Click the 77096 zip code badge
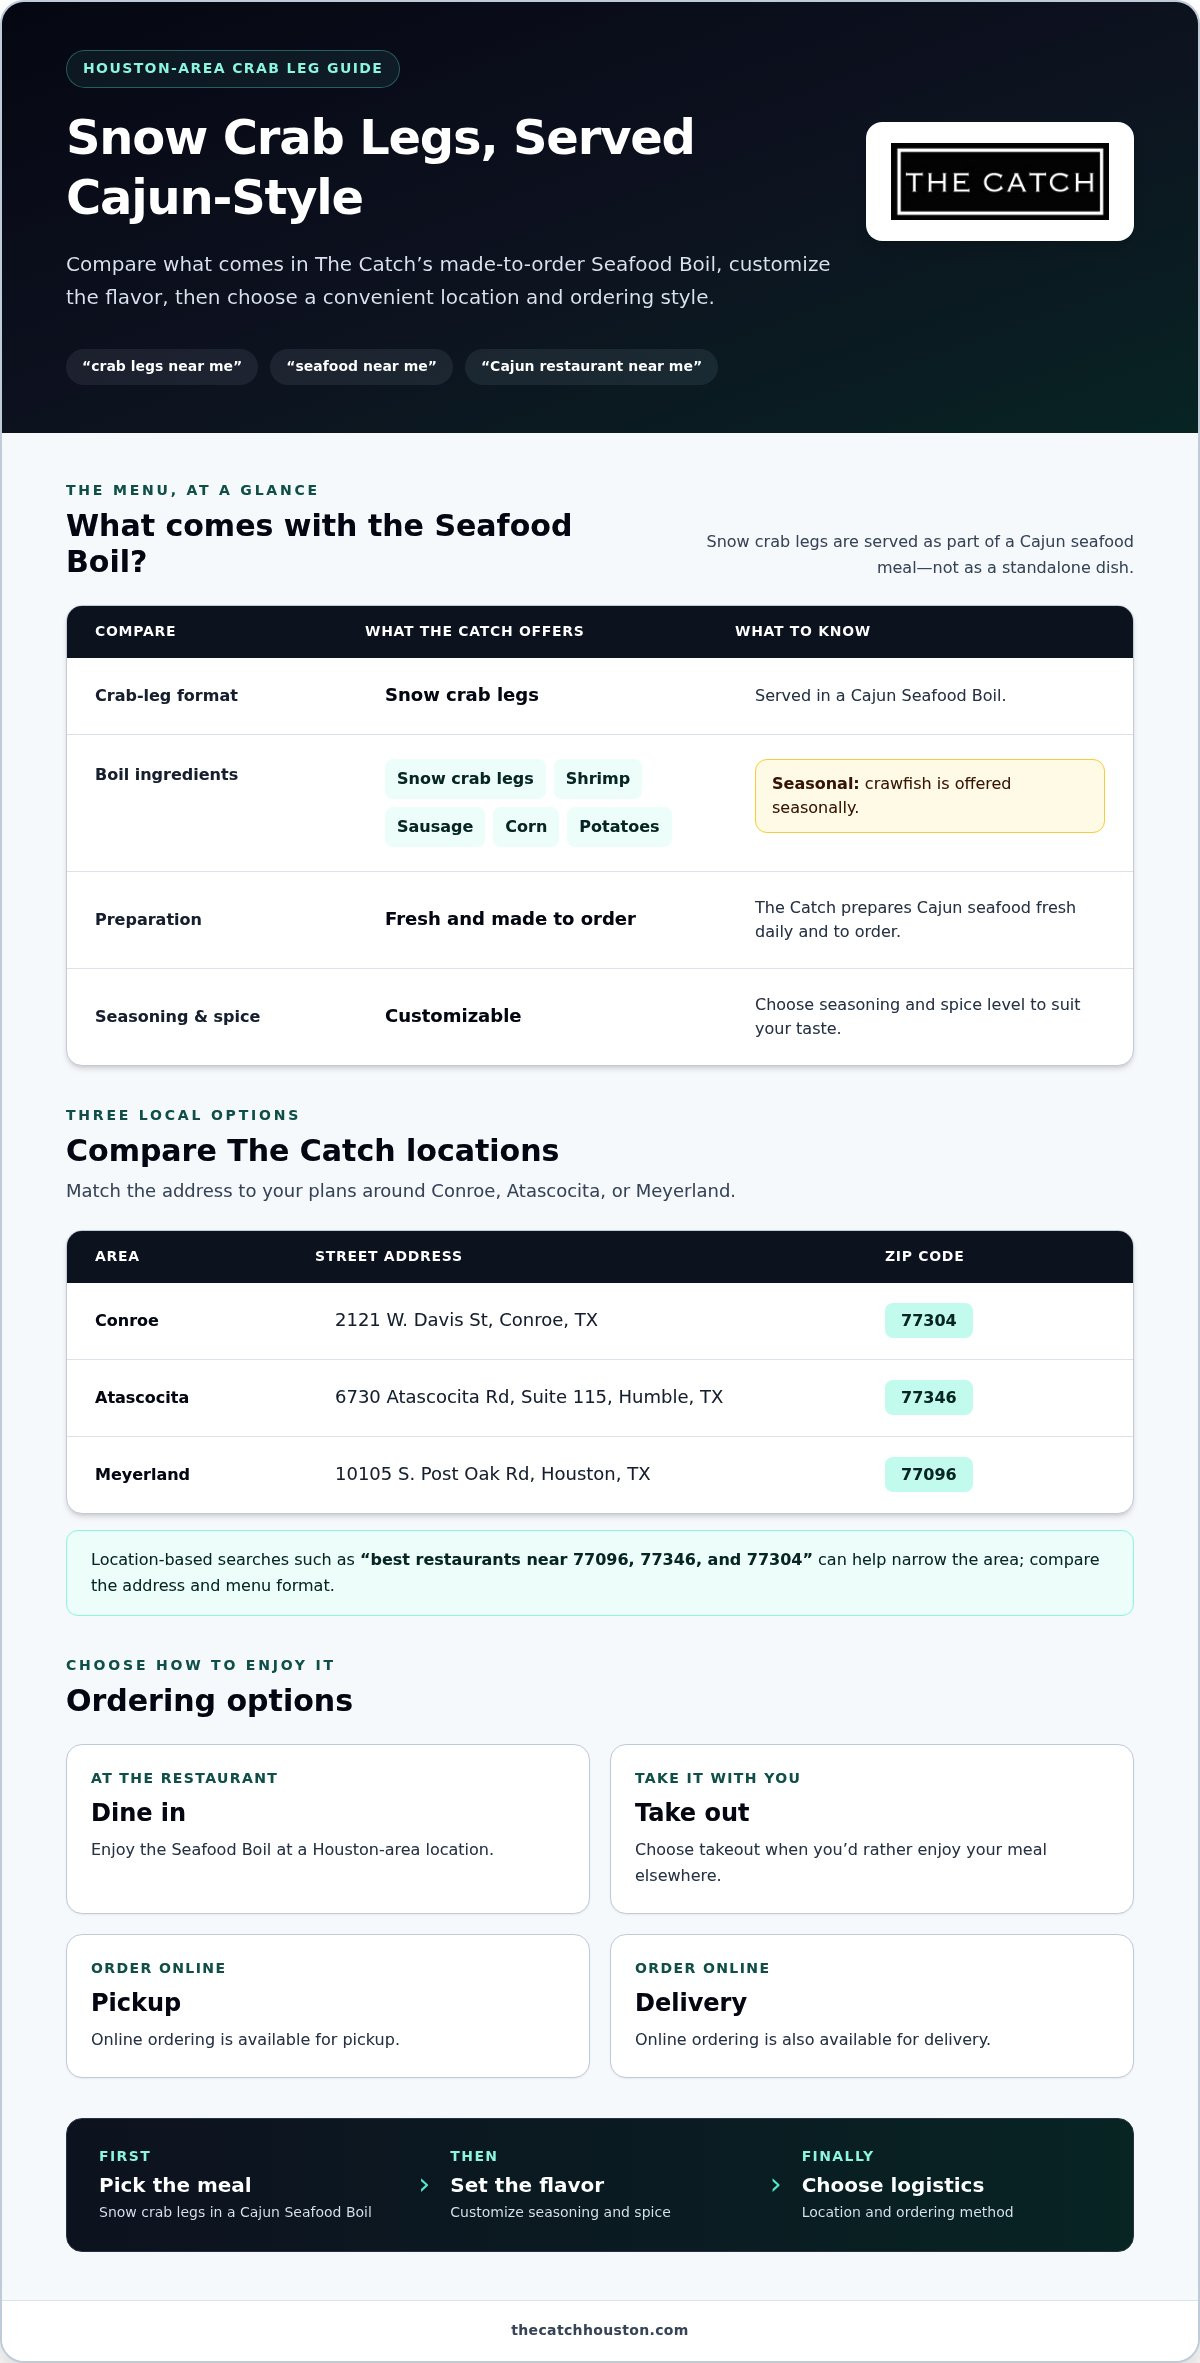Screen dimensions: 1200x2363 929,1474
